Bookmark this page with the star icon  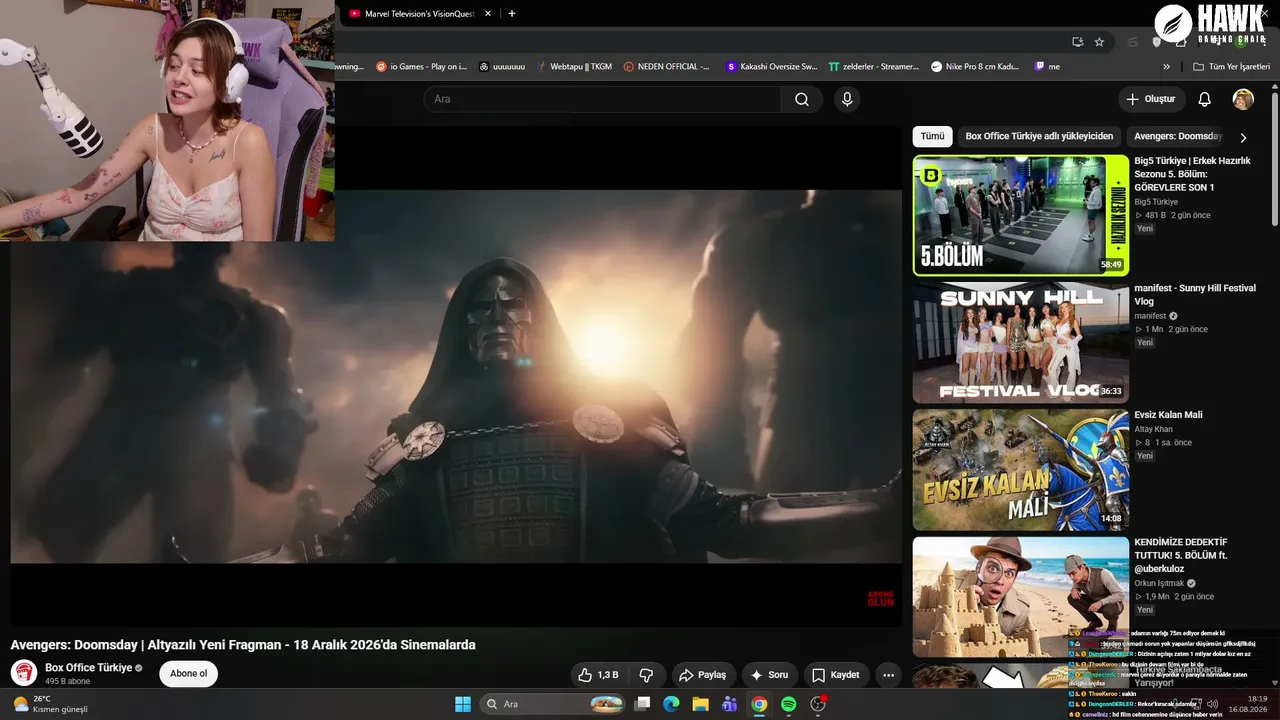[x=1099, y=42]
